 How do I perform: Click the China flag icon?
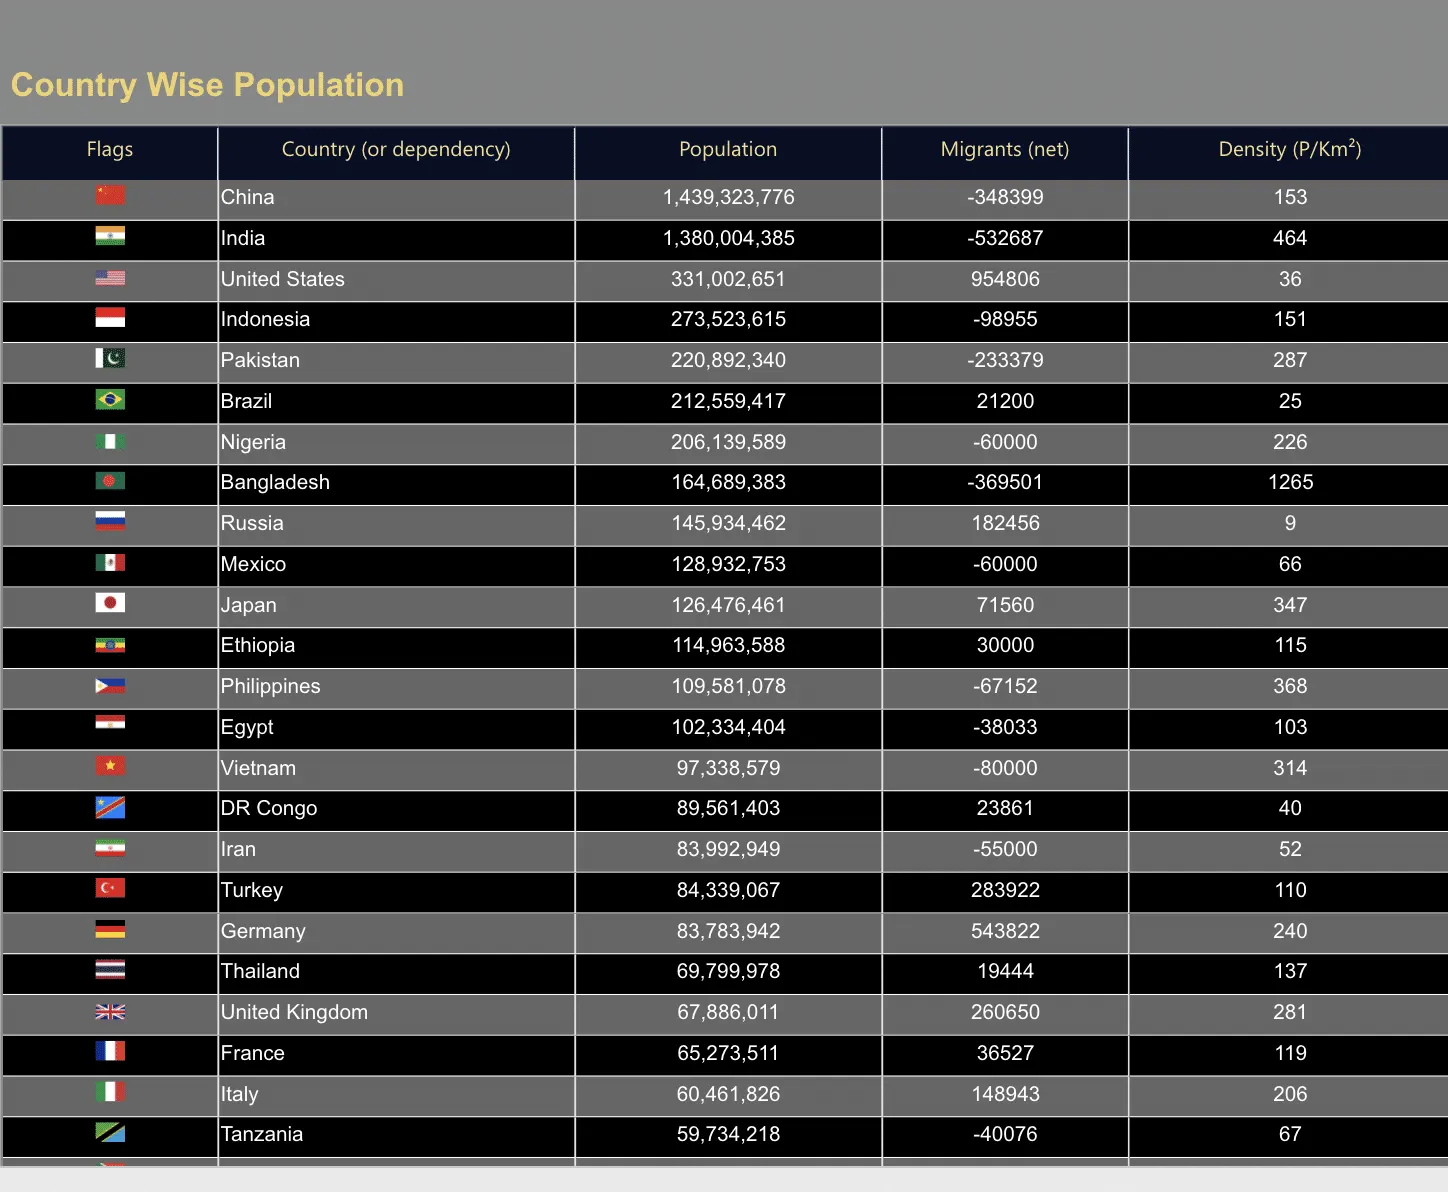click(110, 195)
